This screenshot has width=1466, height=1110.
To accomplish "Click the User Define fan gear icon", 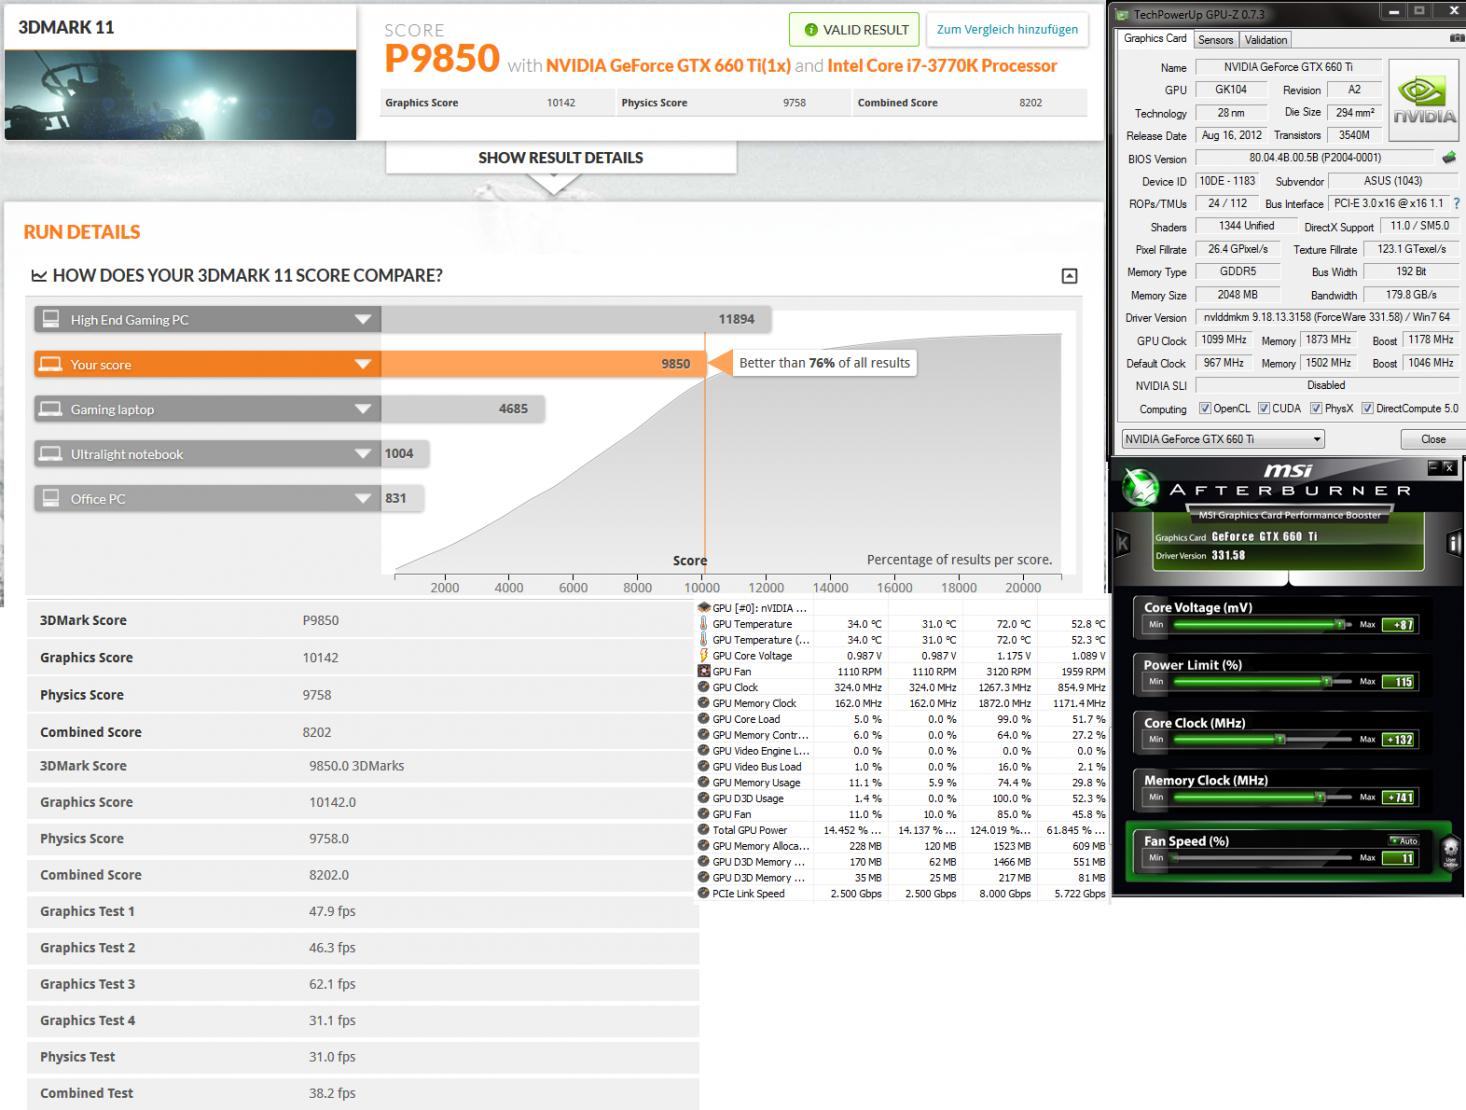I will [x=1450, y=851].
